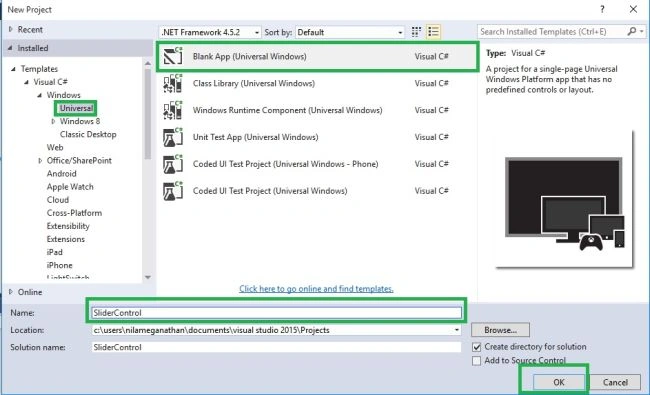Open link to find templates online
This screenshot has width=650, height=395.
tap(316, 289)
